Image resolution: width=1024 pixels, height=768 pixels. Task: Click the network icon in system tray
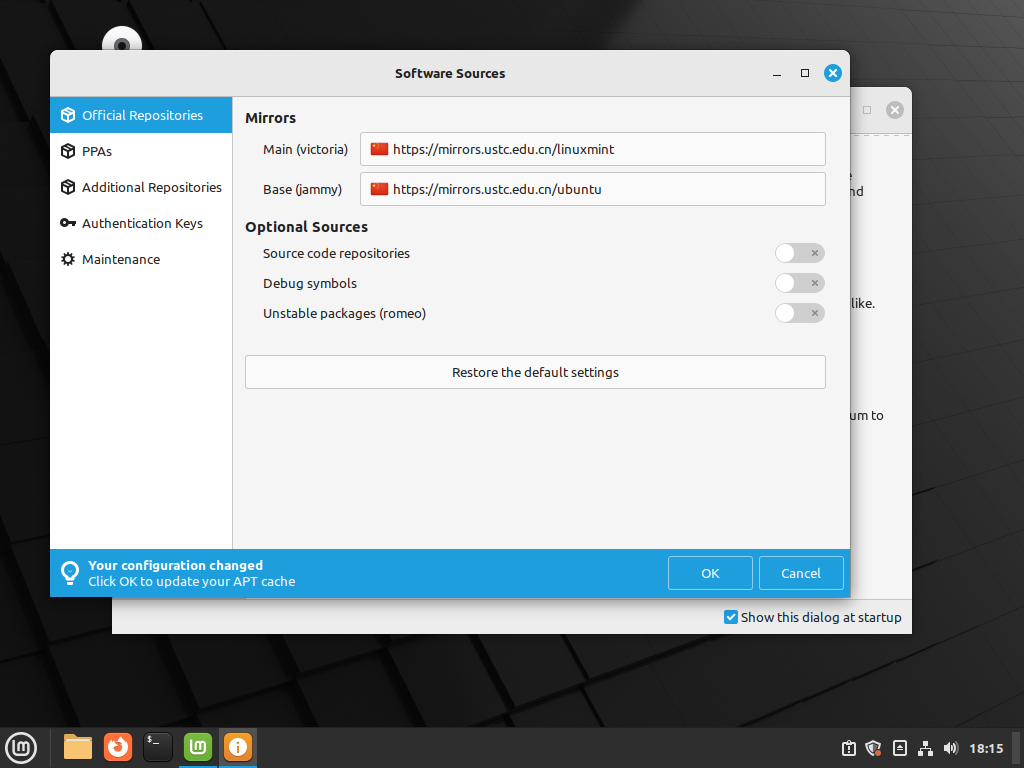pyautogui.click(x=925, y=748)
